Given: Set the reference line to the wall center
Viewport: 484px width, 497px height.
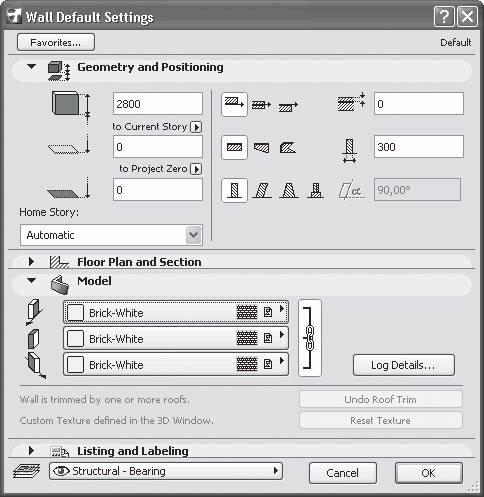Looking at the screenshot, I should point(261,105).
